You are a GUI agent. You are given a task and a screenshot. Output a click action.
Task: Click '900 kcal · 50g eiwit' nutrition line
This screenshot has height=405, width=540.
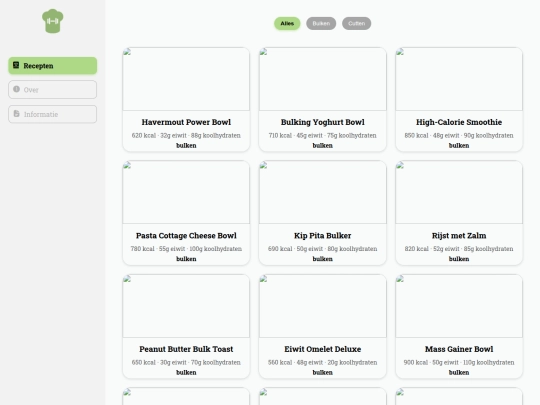point(459,362)
